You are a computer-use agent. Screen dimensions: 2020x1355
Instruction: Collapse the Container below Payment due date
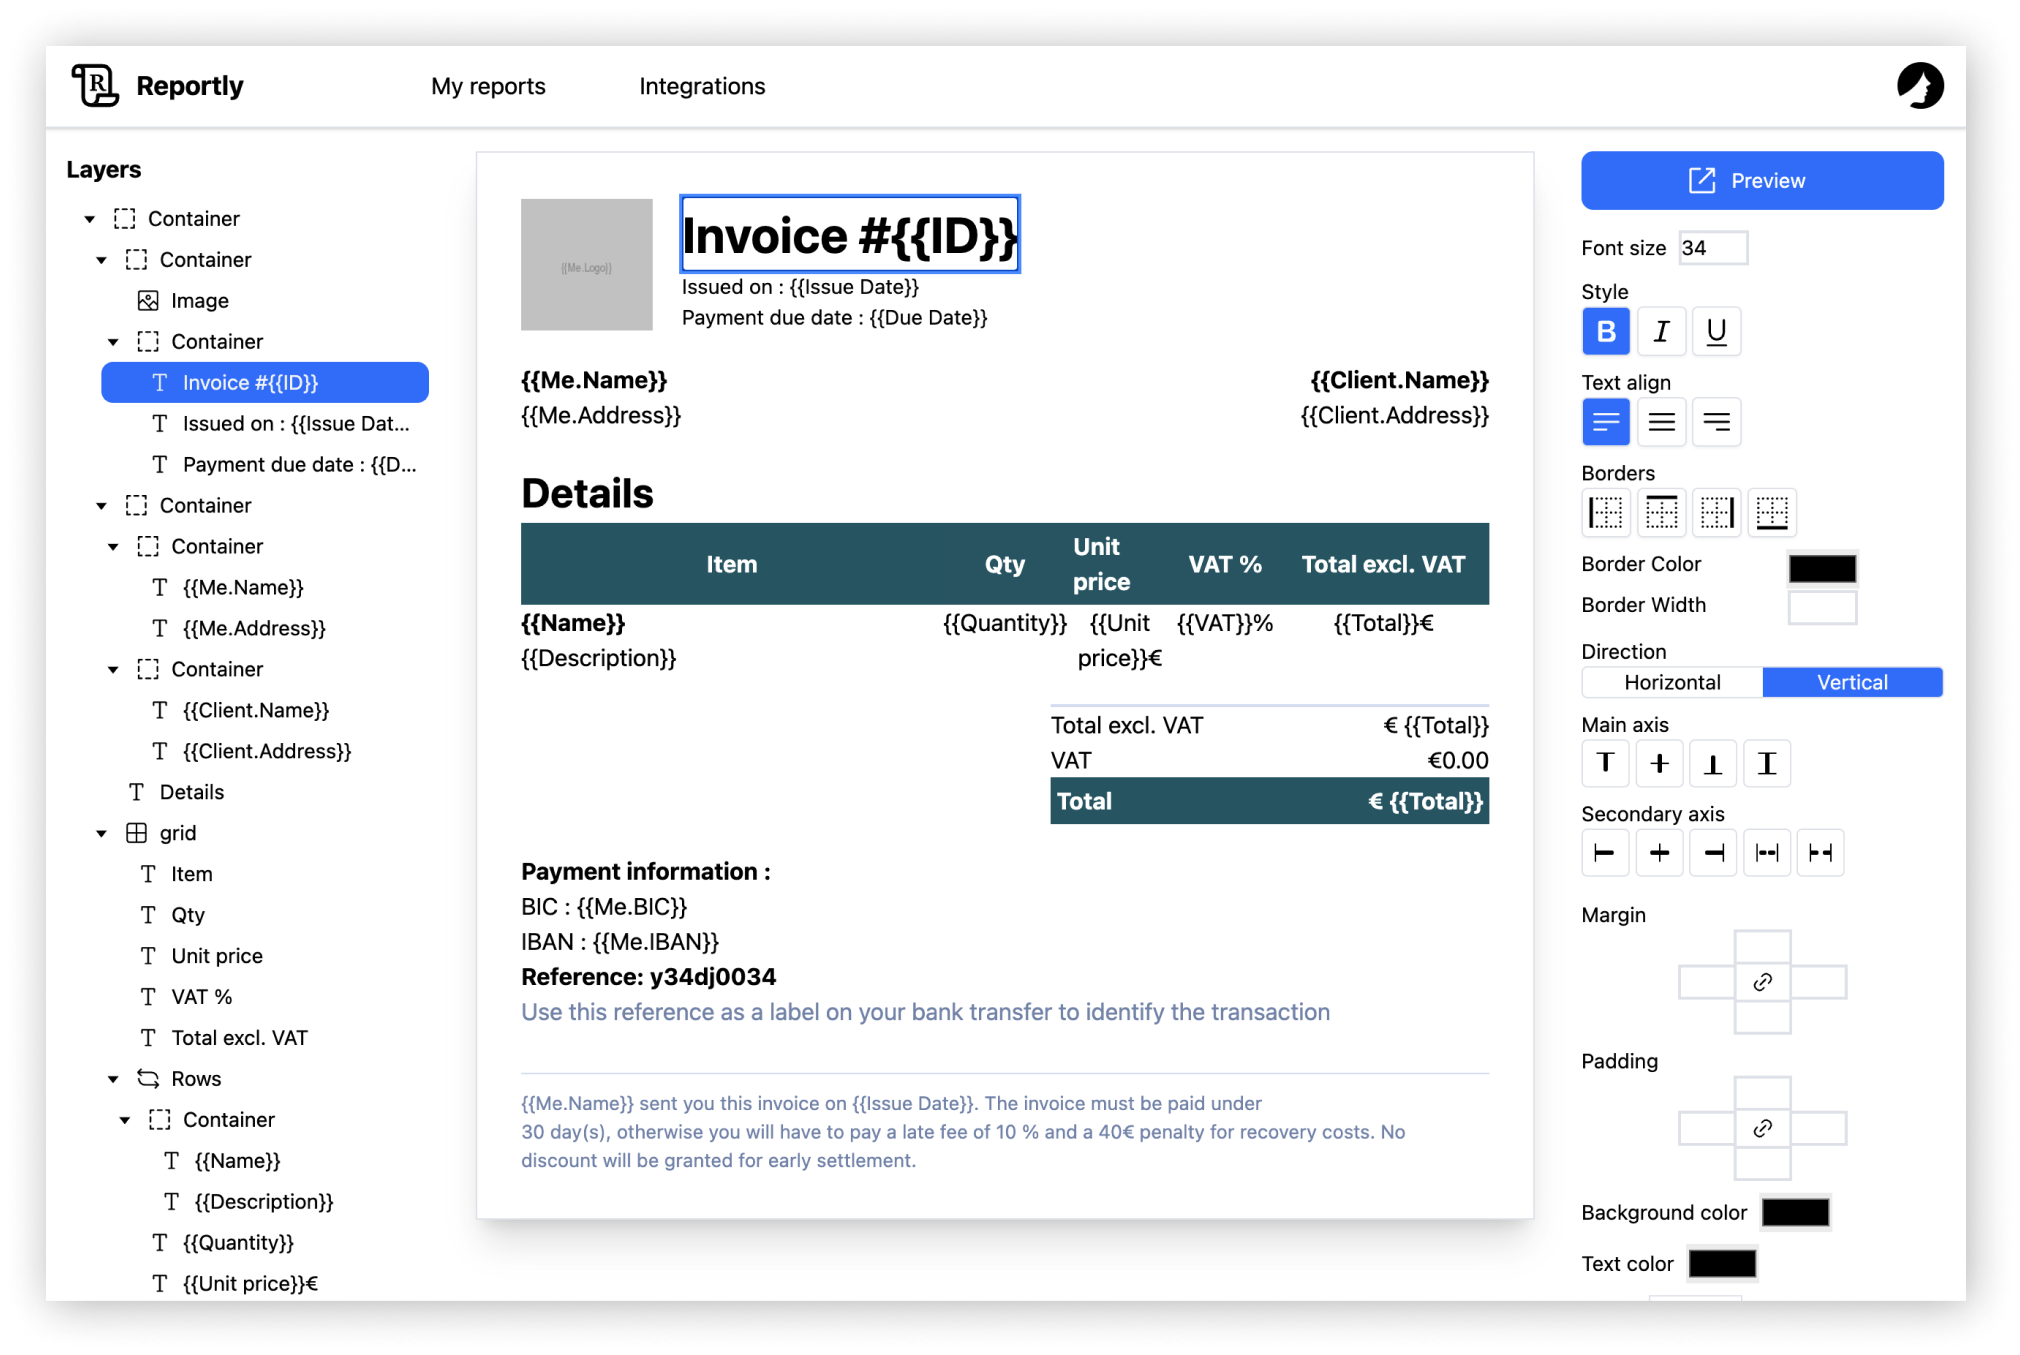102,506
